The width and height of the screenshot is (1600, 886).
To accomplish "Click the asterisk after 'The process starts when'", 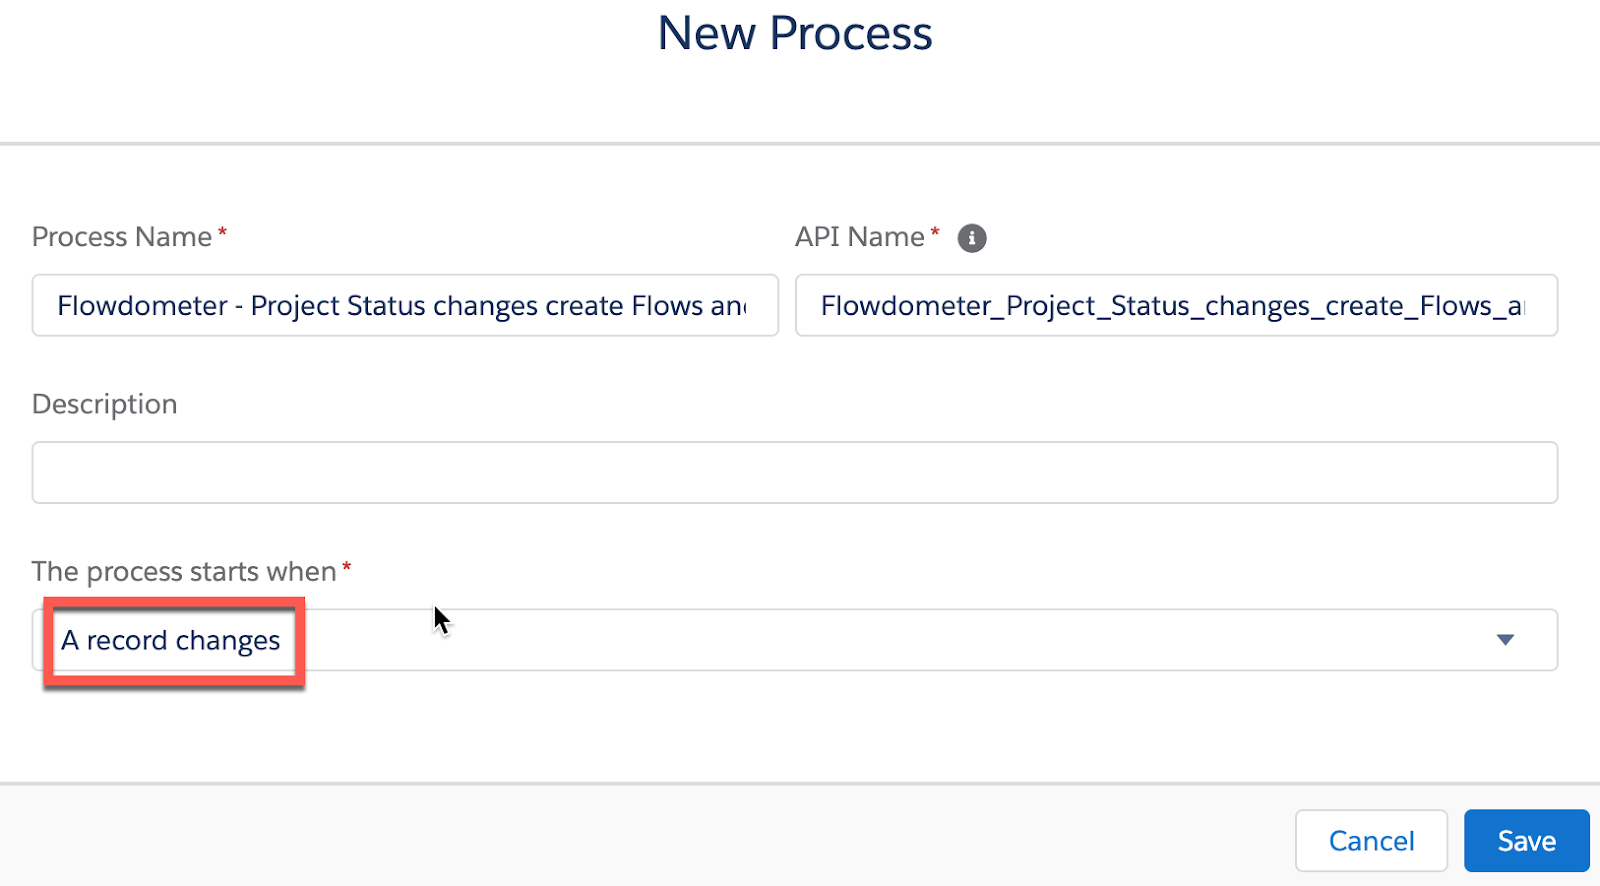I will click(x=347, y=568).
